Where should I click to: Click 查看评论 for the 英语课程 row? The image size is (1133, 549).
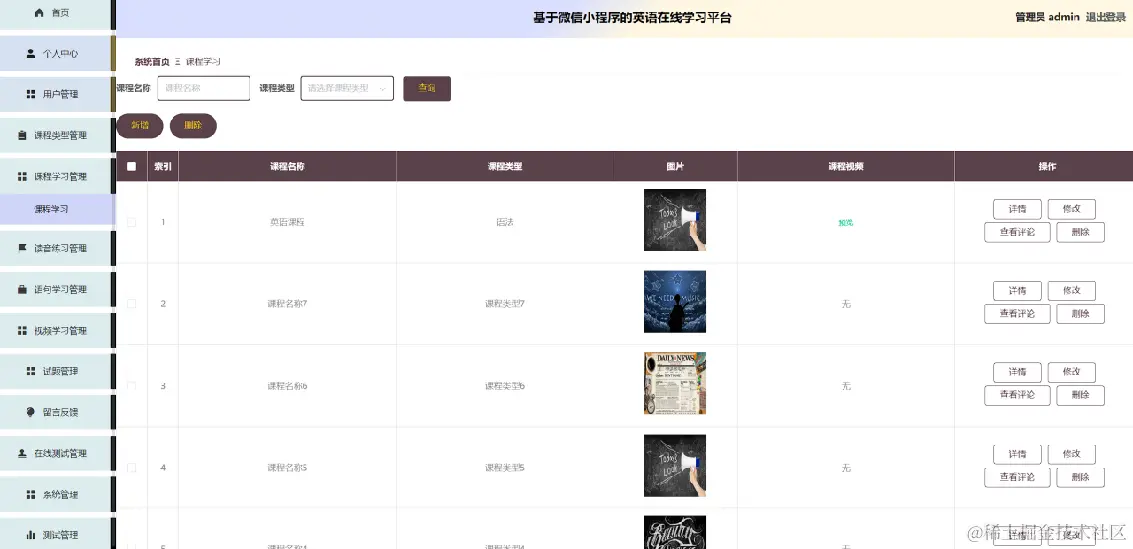(1017, 233)
